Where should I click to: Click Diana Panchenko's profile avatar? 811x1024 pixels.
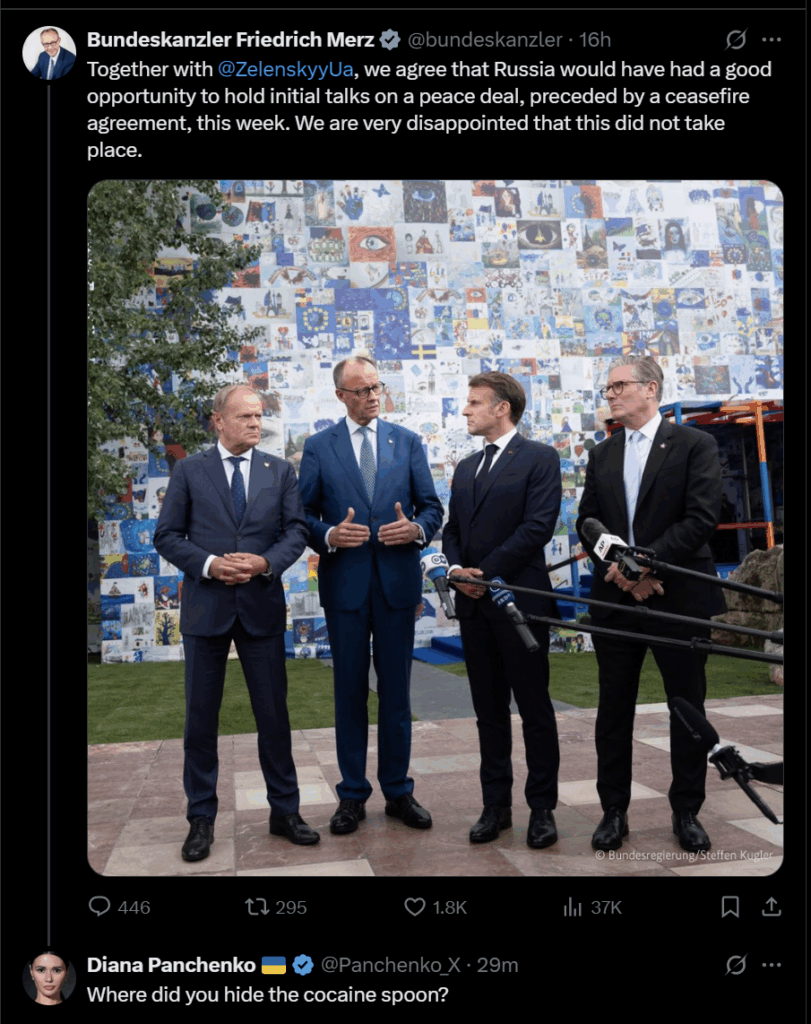click(x=49, y=978)
